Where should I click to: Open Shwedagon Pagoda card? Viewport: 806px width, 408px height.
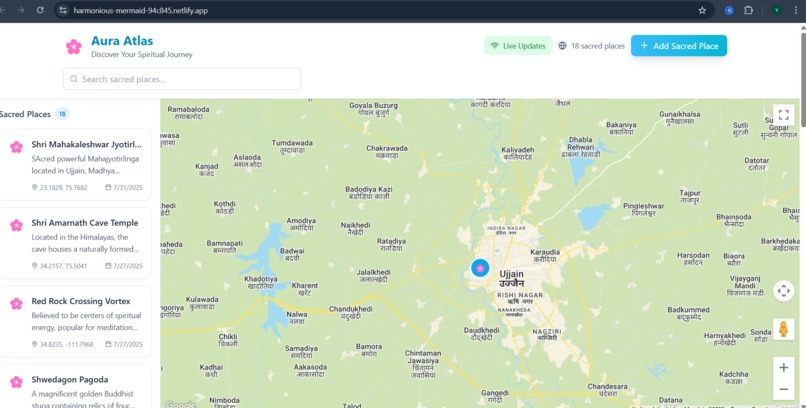point(75,386)
